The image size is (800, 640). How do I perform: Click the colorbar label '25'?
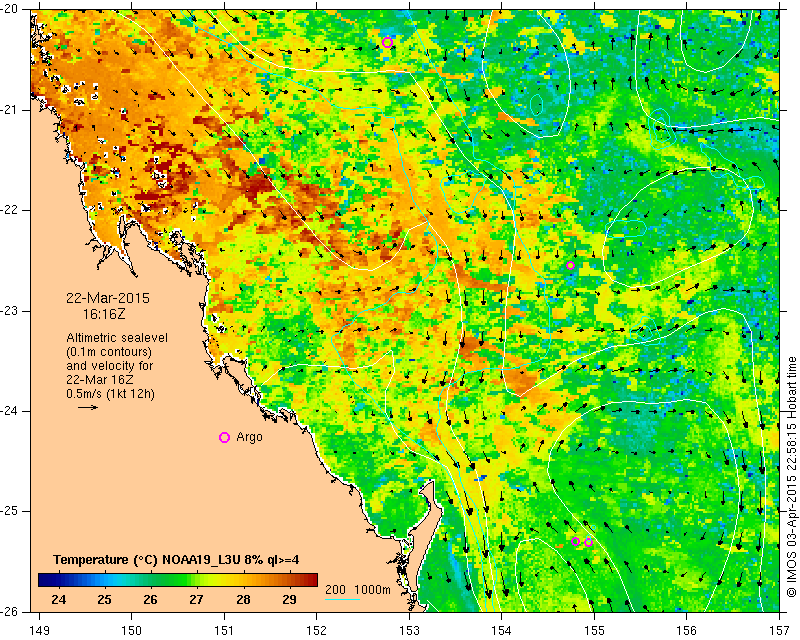105,599
